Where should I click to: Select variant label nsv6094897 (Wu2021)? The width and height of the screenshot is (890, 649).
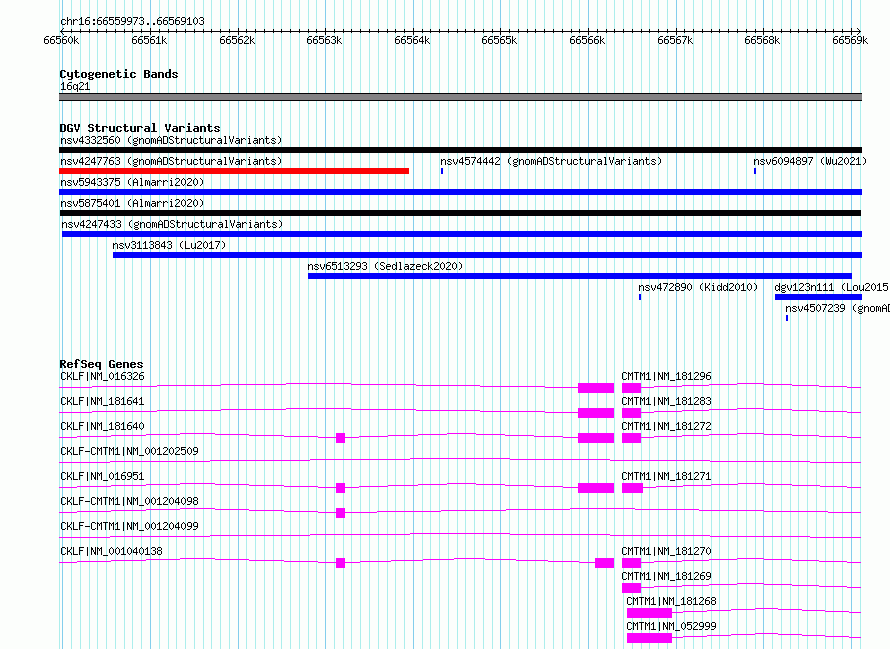click(x=810, y=161)
